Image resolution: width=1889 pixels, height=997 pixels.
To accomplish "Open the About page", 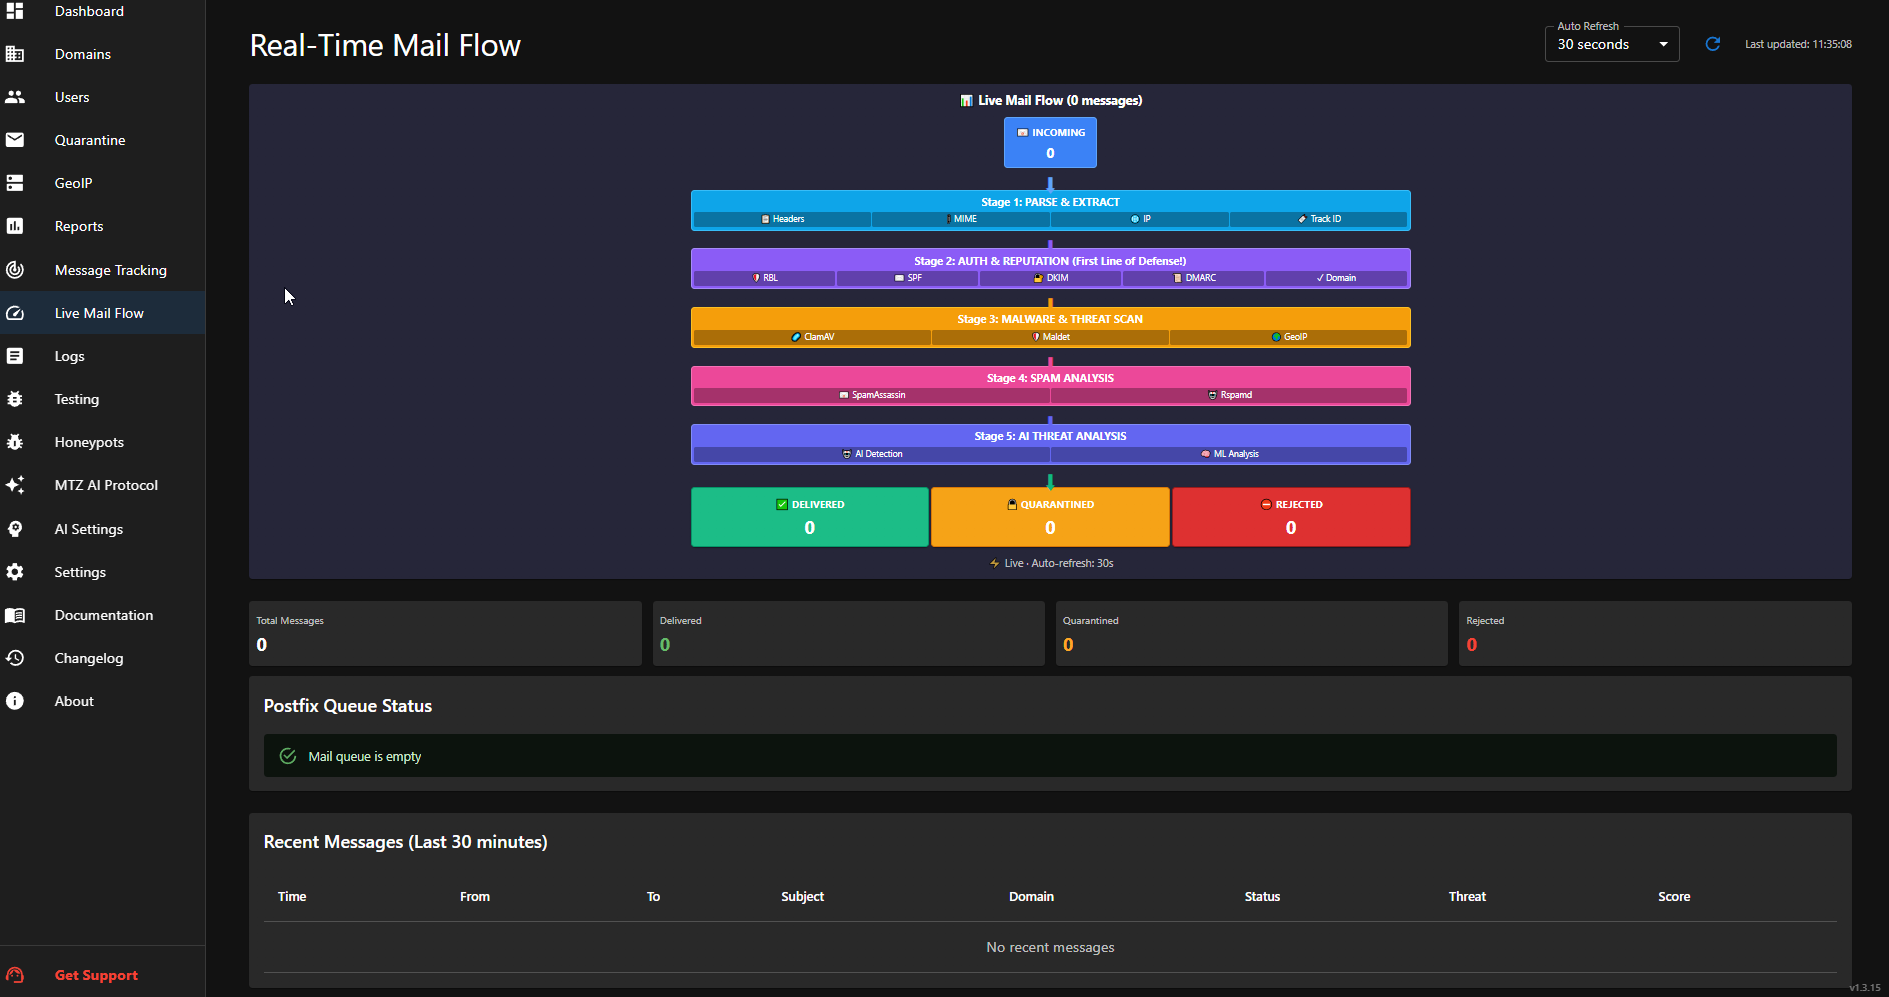I will point(74,701).
